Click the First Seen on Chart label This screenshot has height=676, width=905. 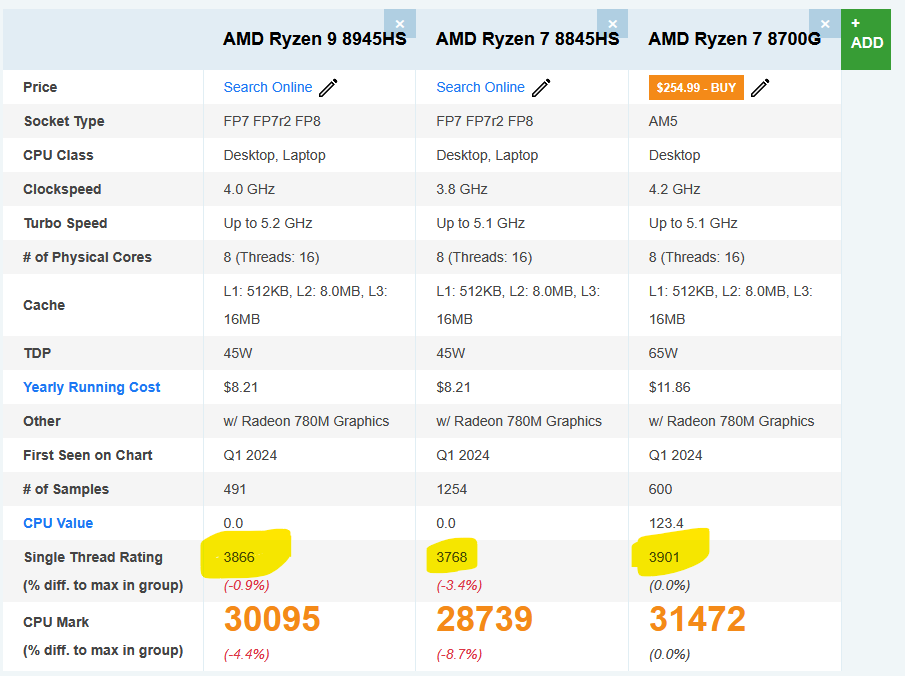point(88,455)
